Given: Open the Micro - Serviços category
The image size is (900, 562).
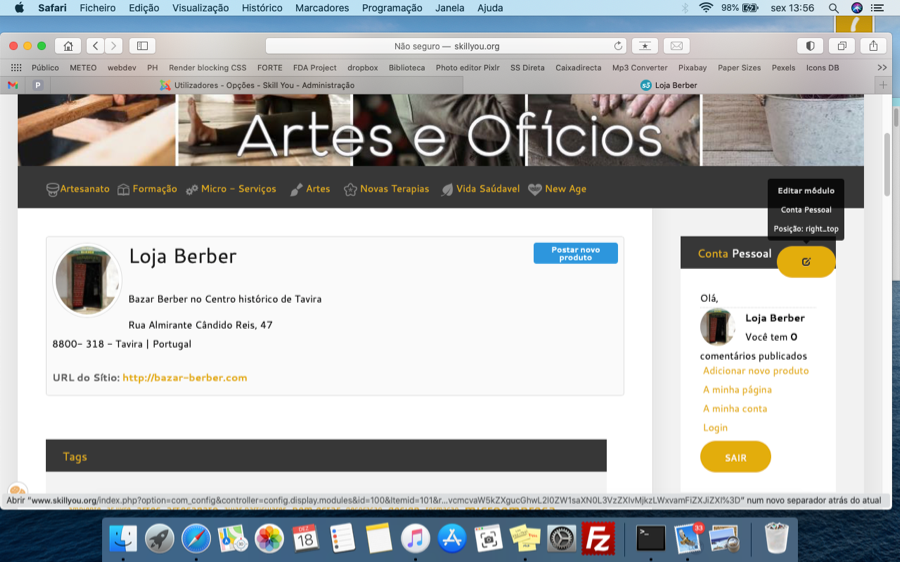Looking at the screenshot, I should pyautogui.click(x=231, y=189).
